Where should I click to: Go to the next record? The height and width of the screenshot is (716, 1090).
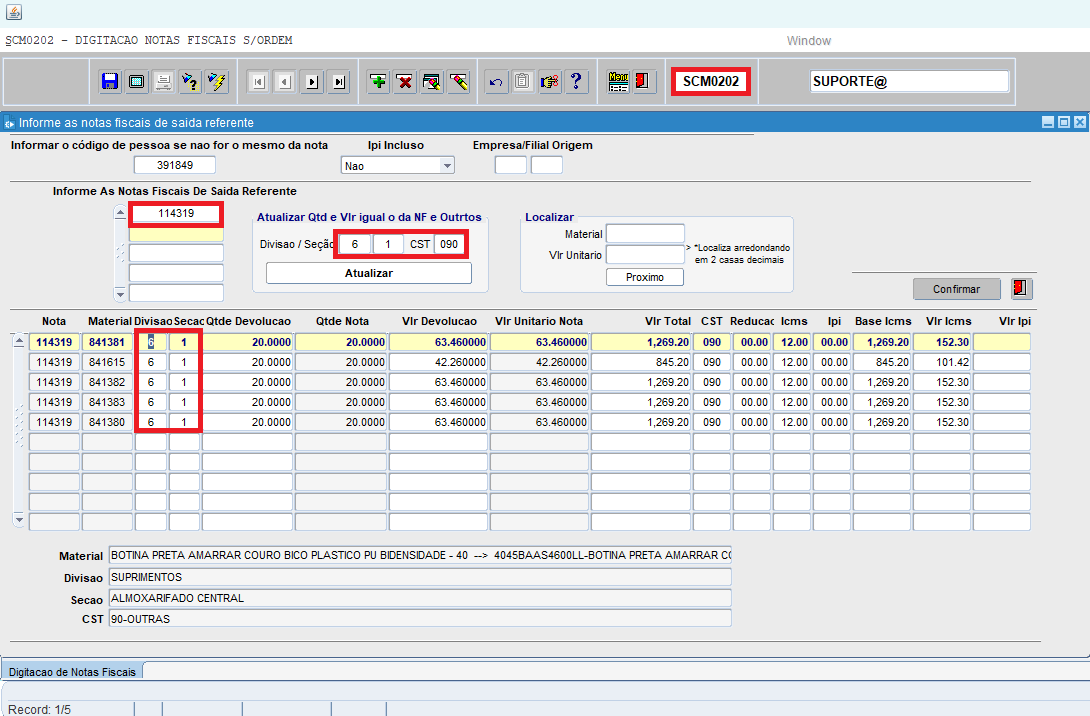pos(312,82)
